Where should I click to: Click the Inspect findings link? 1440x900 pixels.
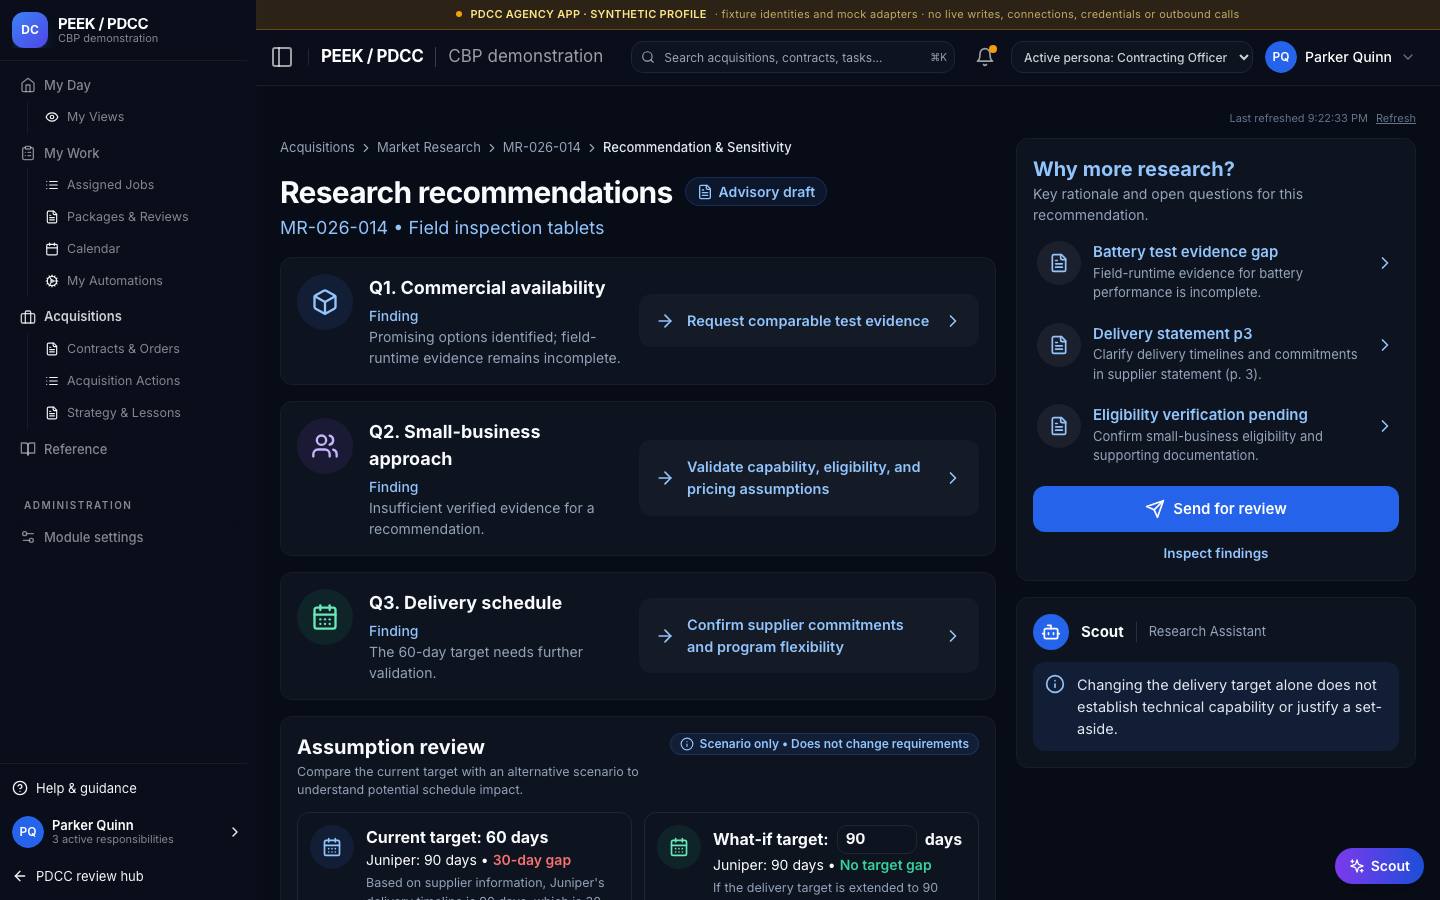pyautogui.click(x=1215, y=553)
